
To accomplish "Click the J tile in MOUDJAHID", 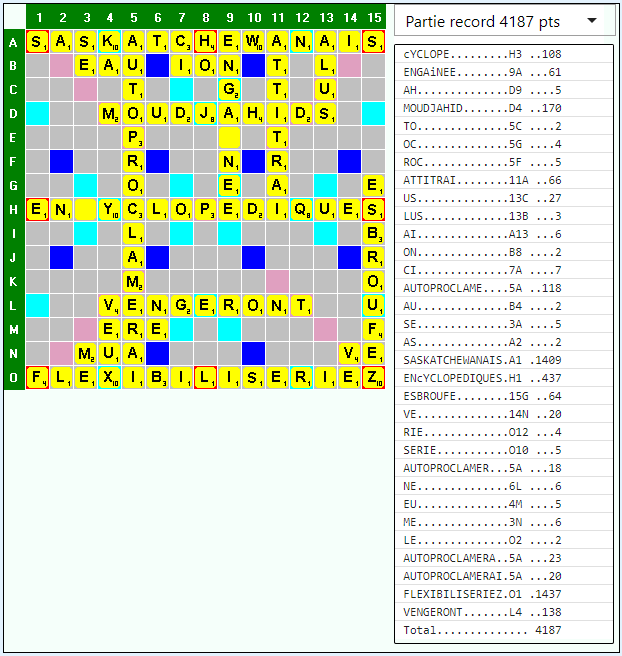I will click(205, 113).
